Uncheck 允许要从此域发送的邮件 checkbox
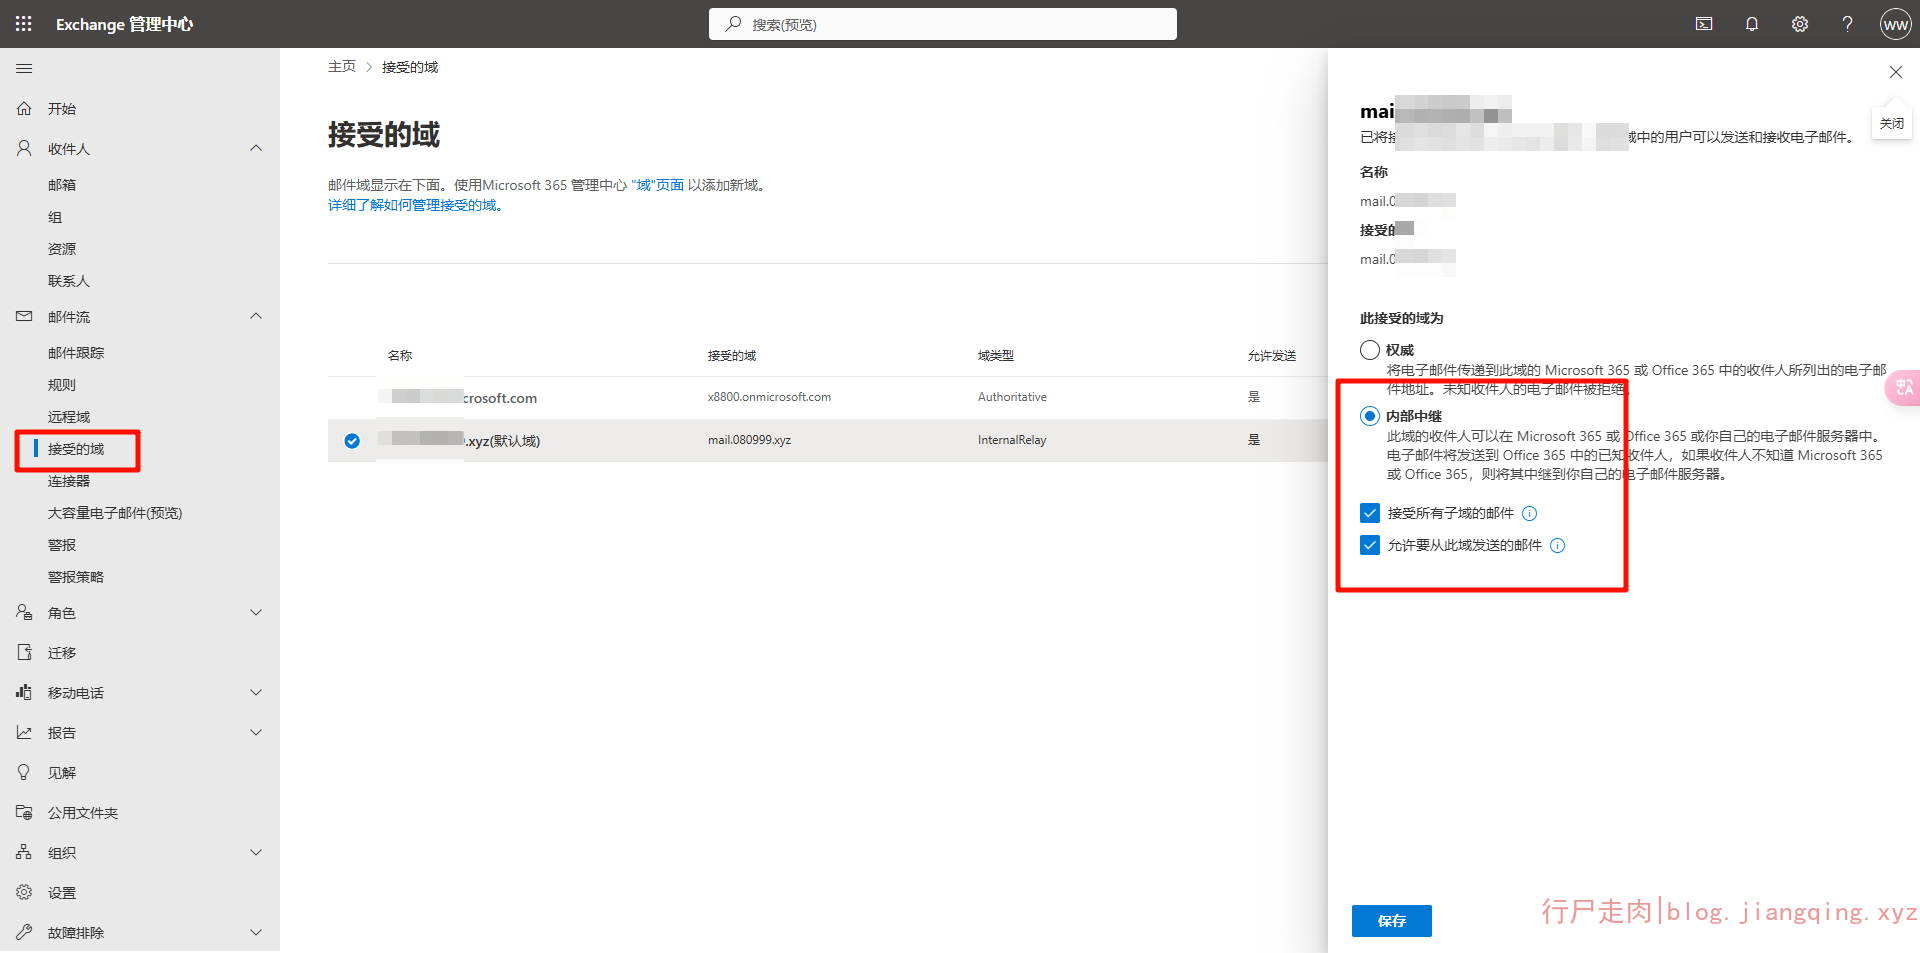Viewport: 1920px width, 953px height. (x=1370, y=545)
